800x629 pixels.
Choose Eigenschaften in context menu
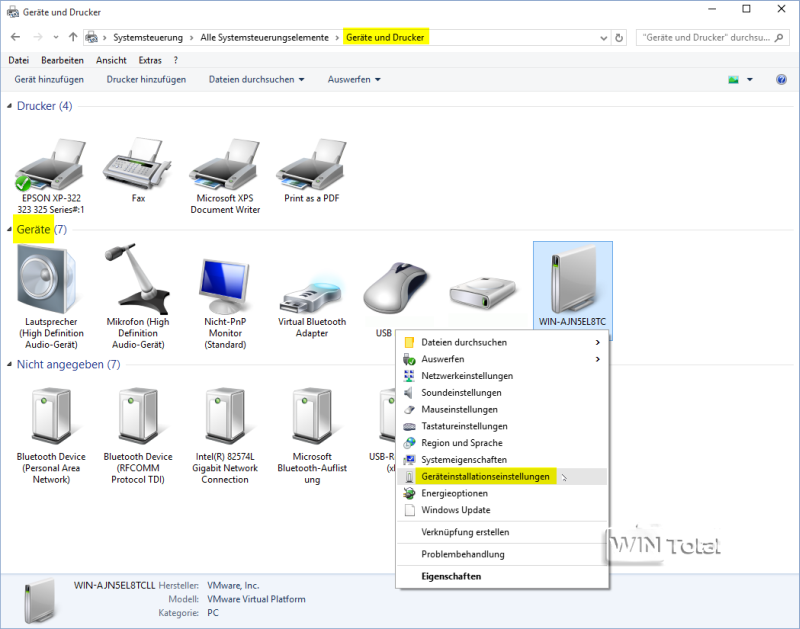[502, 576]
